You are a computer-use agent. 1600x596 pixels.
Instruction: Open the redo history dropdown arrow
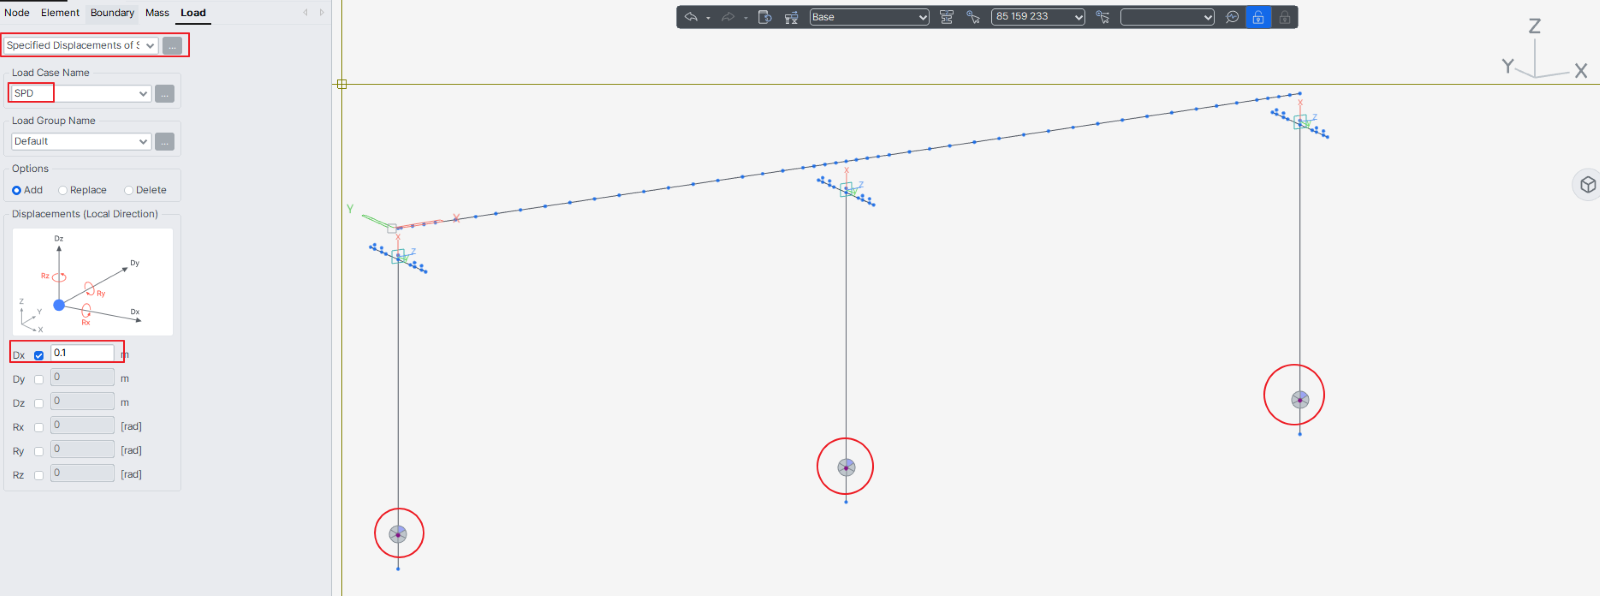746,18
